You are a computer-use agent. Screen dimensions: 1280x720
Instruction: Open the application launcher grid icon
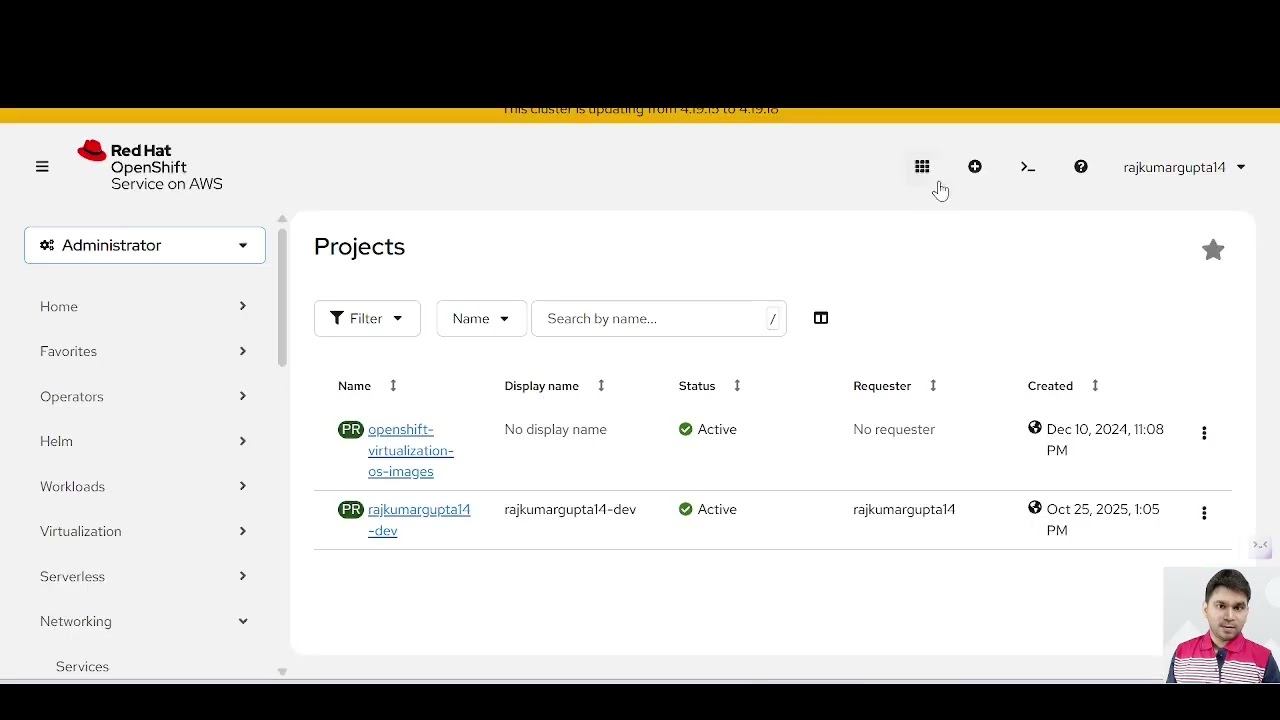tap(922, 167)
